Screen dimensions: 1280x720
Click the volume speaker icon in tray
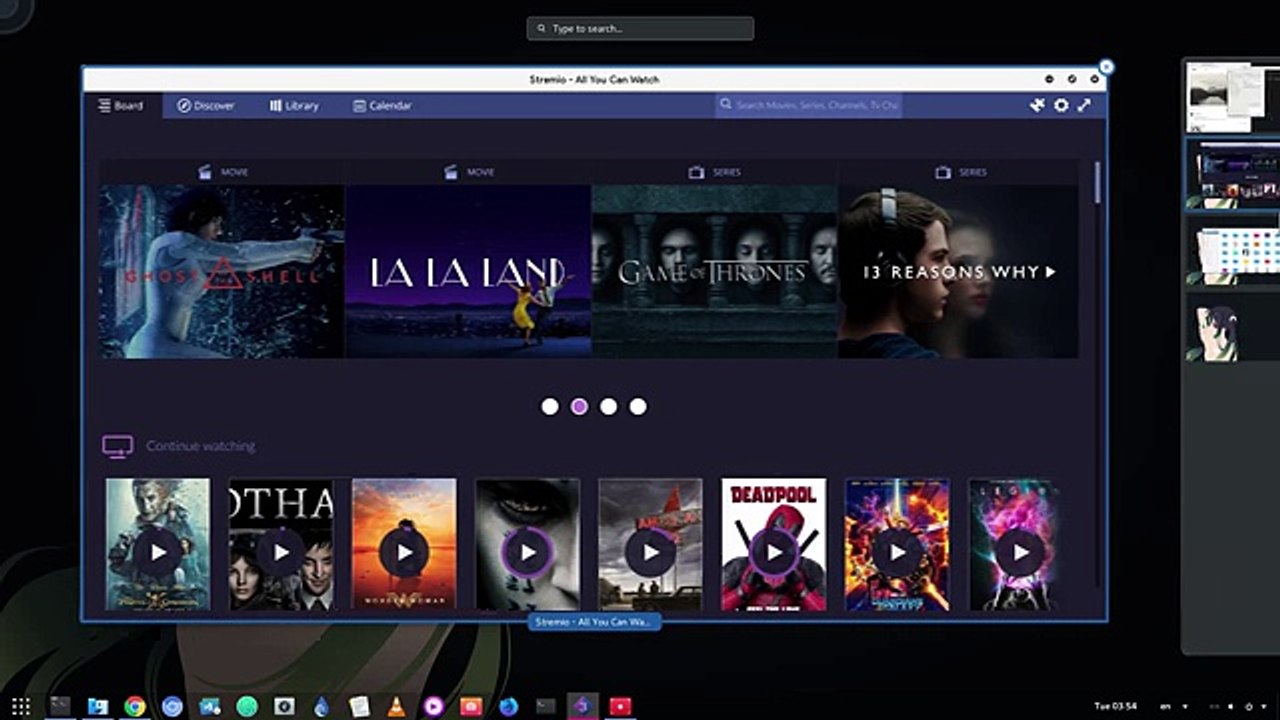(x=1232, y=706)
